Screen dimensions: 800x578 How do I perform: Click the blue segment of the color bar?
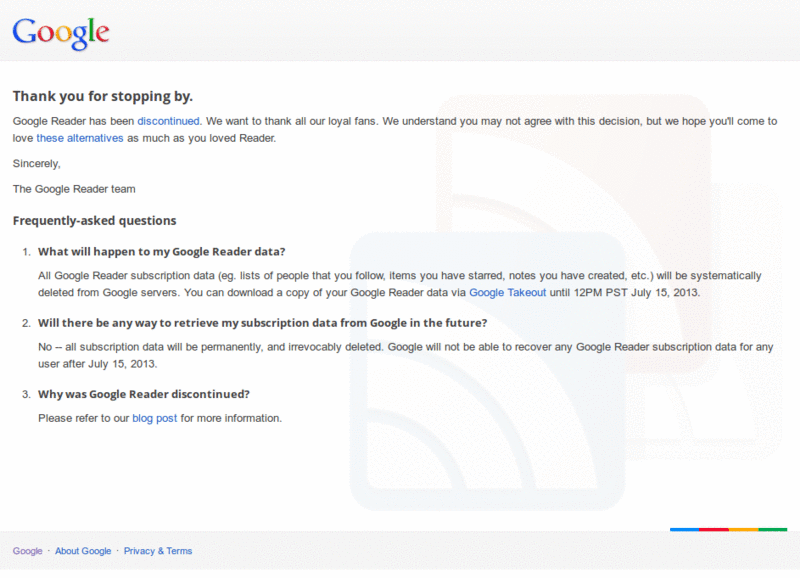pyautogui.click(x=683, y=531)
